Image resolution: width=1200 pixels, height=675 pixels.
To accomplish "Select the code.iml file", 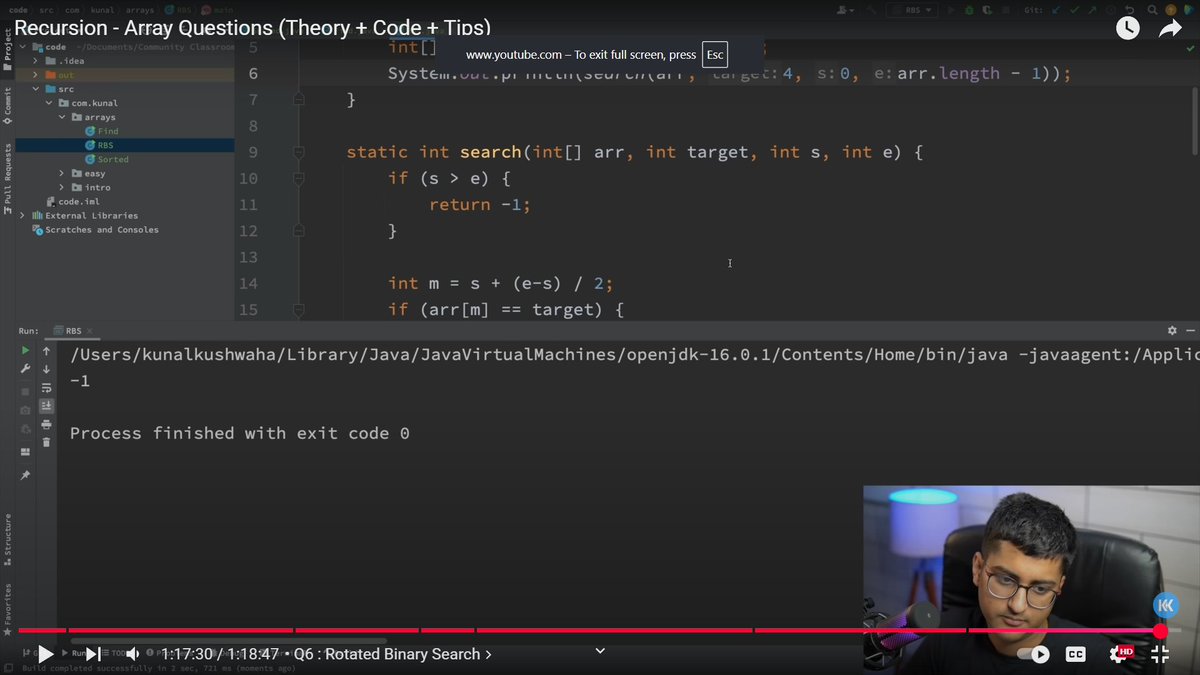I will click(x=71, y=201).
